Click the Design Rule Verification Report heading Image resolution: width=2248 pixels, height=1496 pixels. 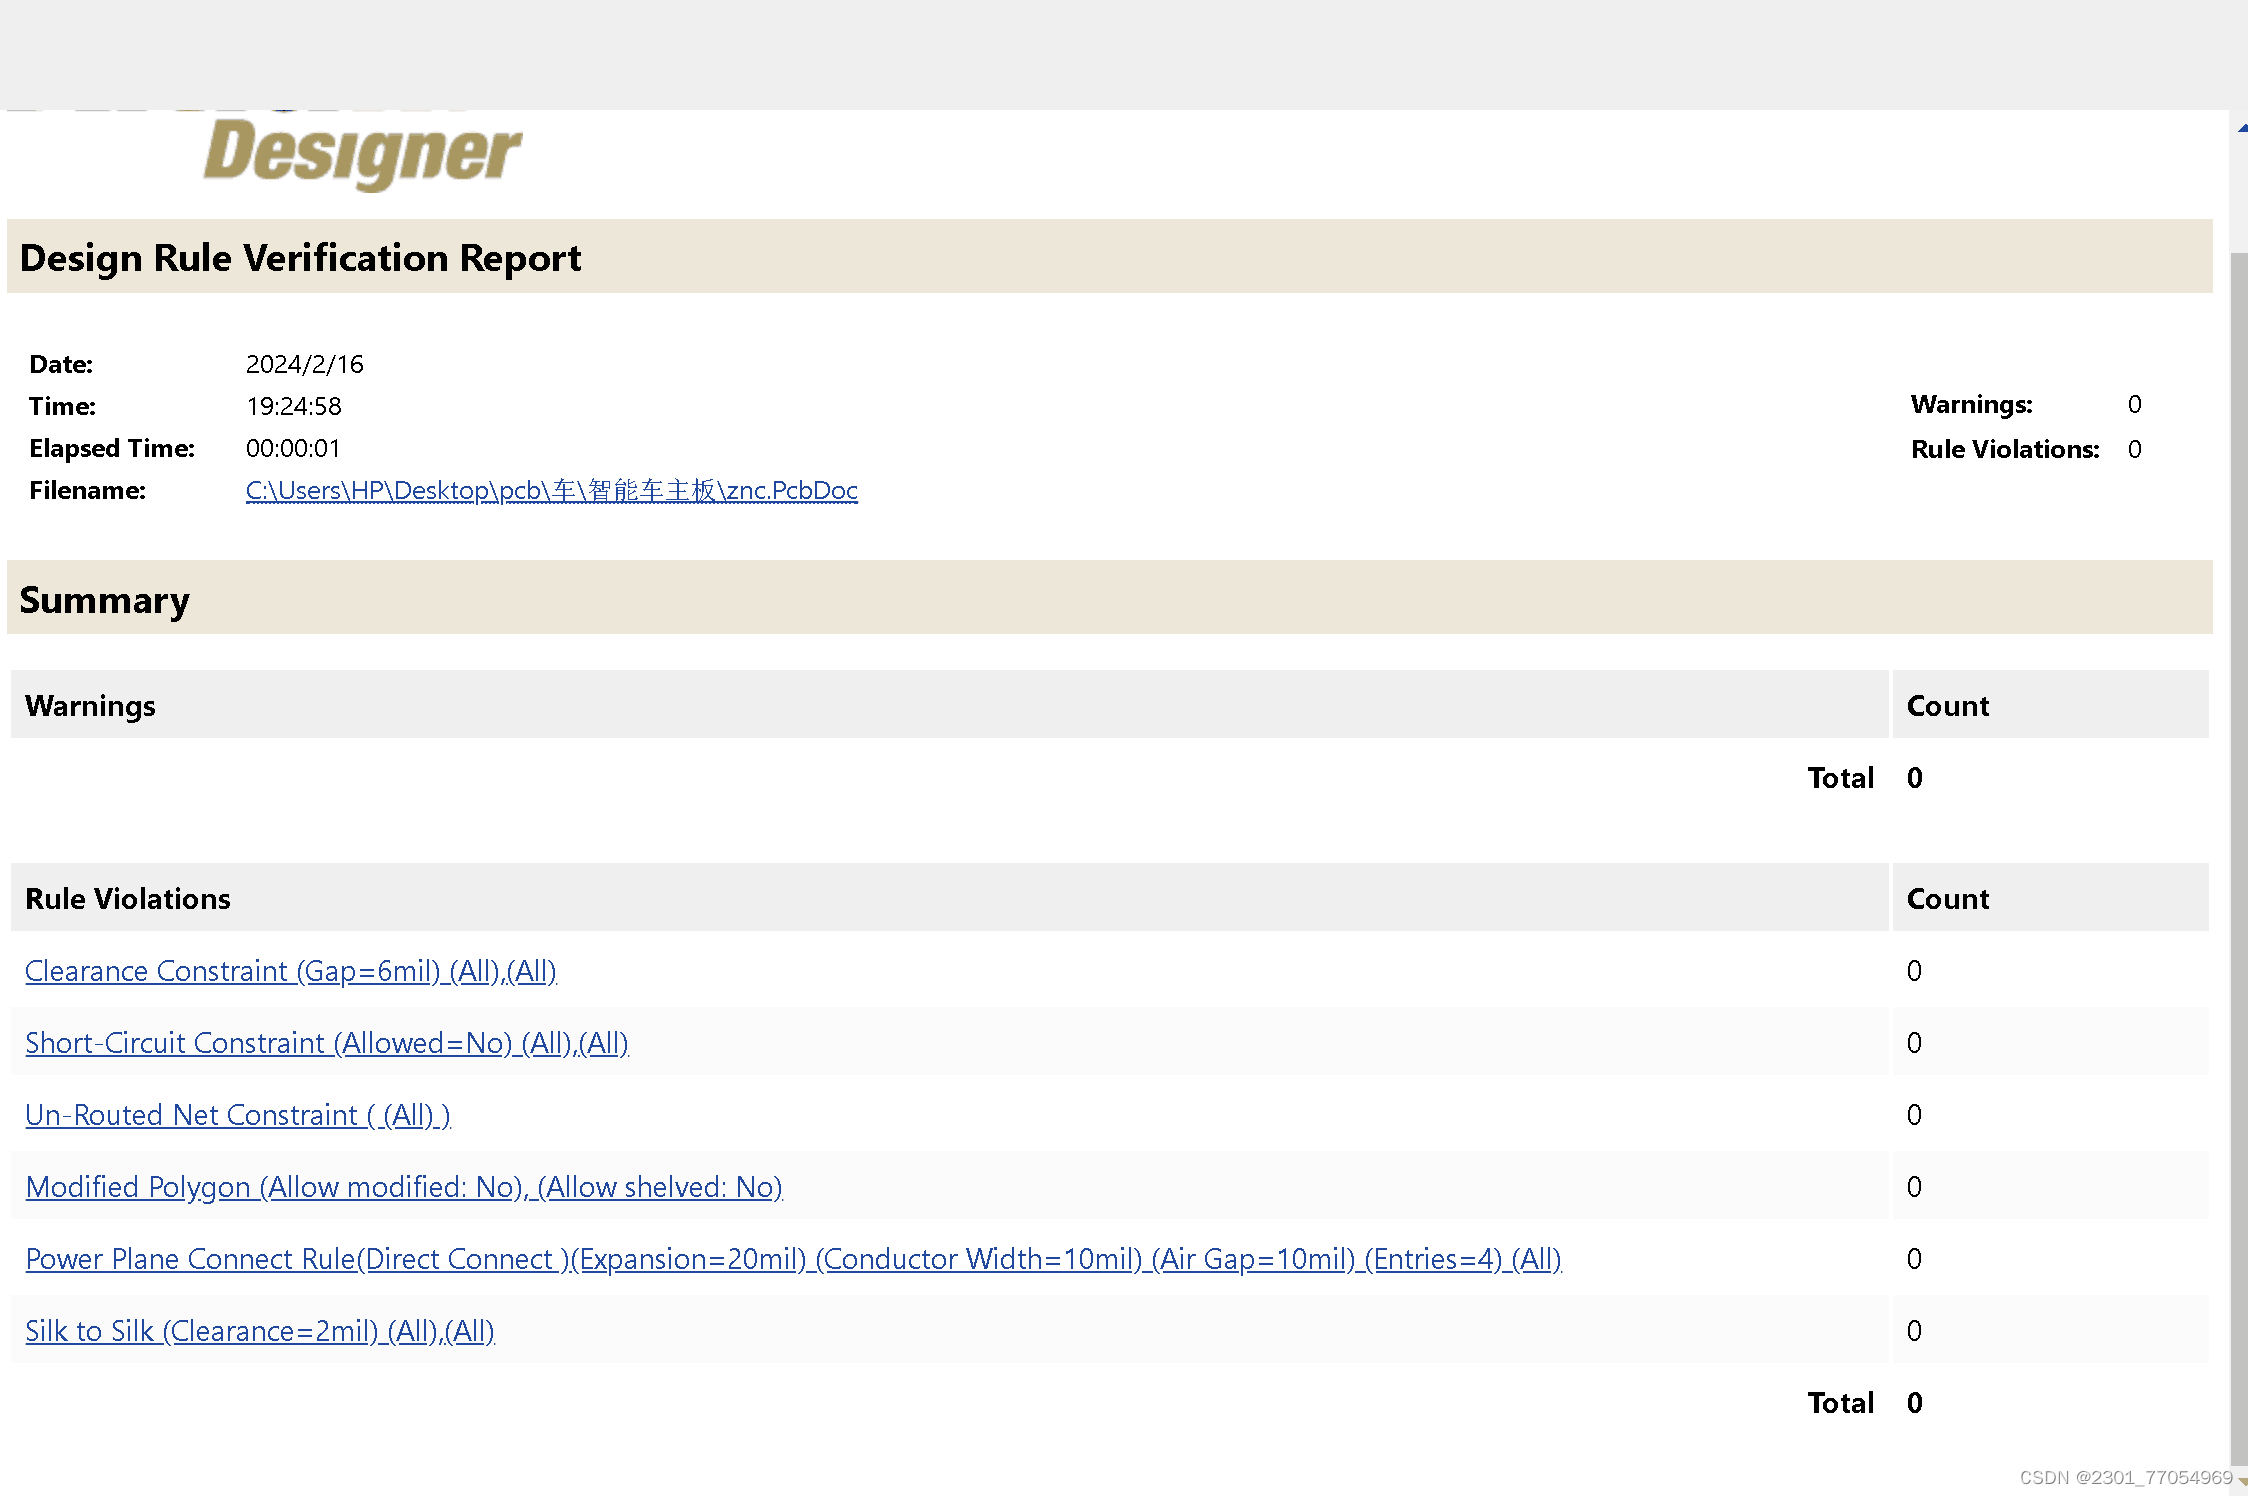[x=300, y=258]
